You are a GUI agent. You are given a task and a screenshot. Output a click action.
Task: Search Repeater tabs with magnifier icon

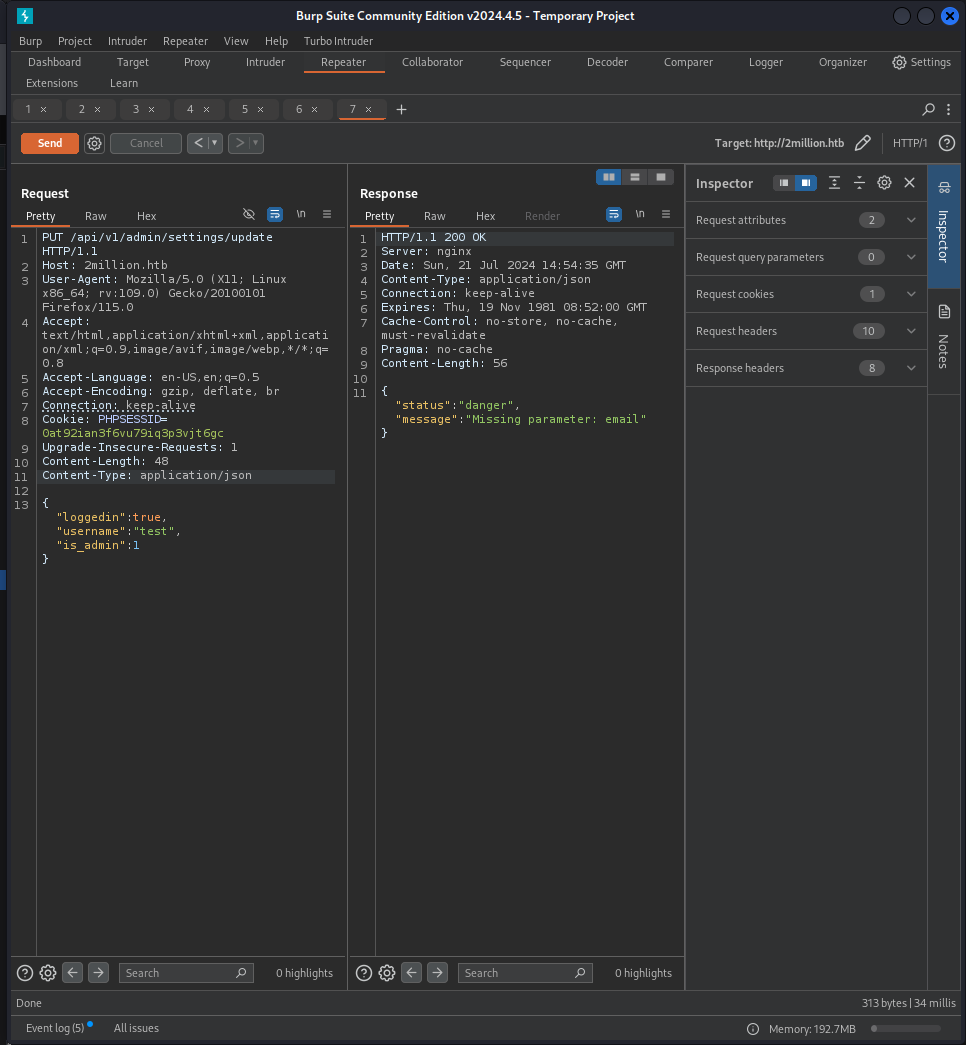click(x=928, y=109)
